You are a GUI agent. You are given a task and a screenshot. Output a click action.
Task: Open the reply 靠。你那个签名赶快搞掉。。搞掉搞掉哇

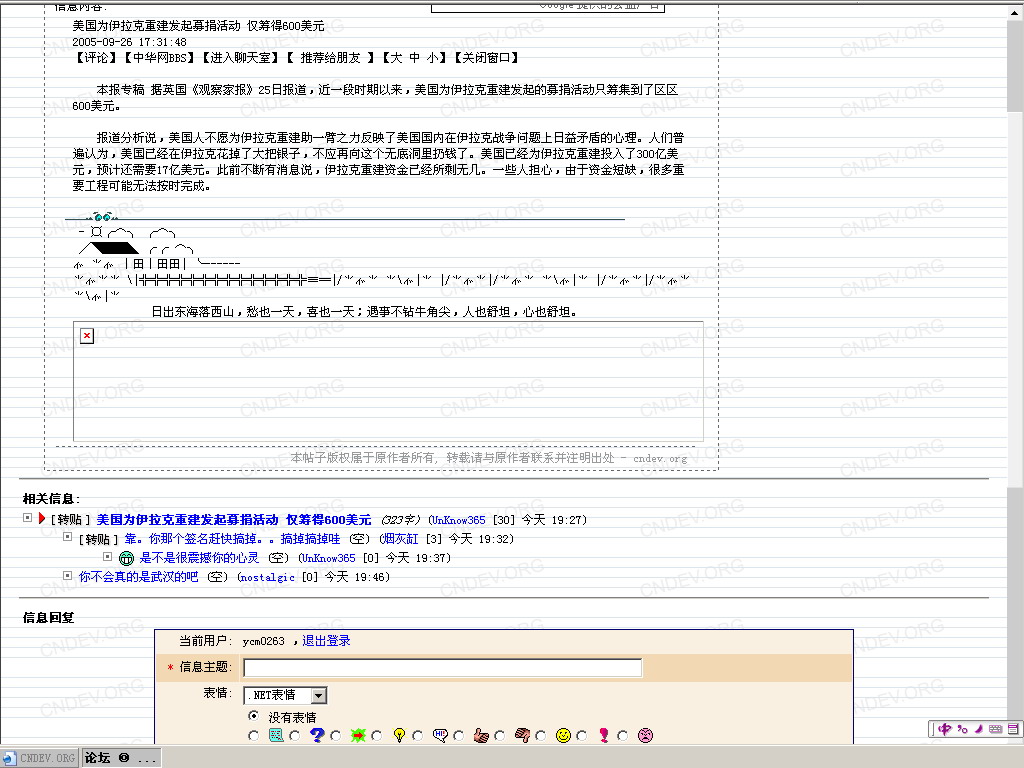(232, 539)
